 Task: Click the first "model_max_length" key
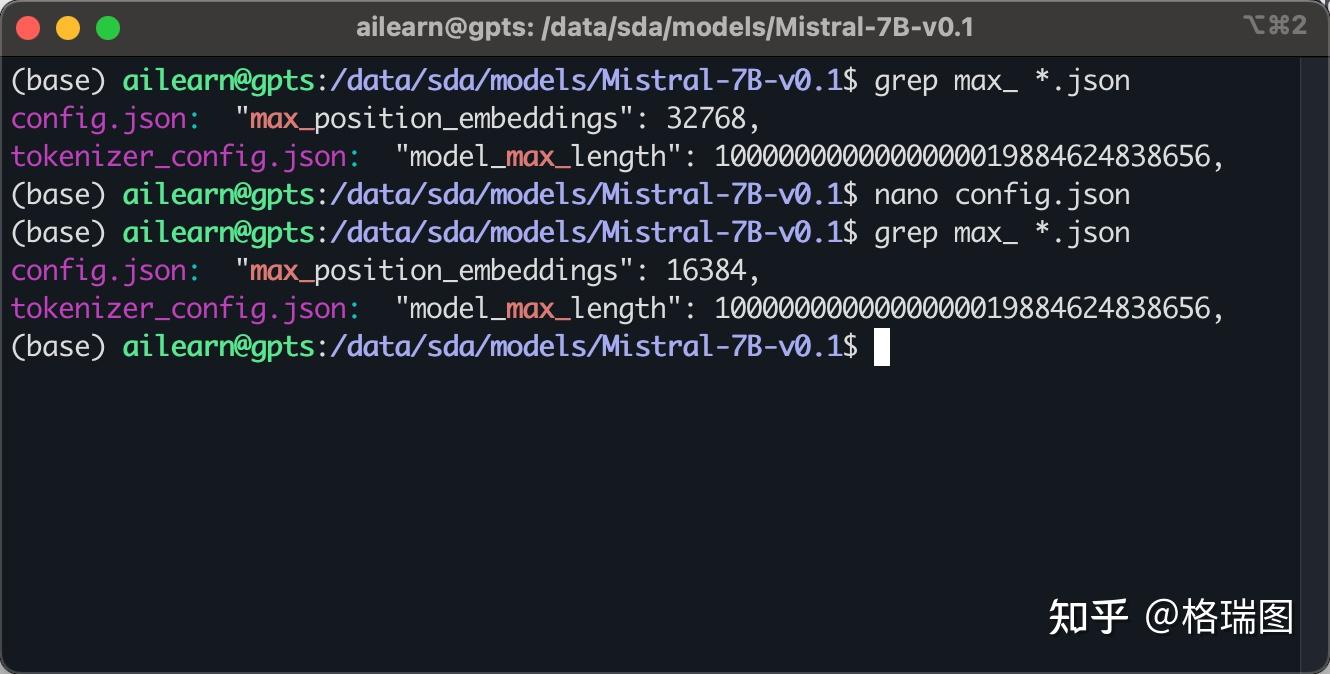(538, 156)
